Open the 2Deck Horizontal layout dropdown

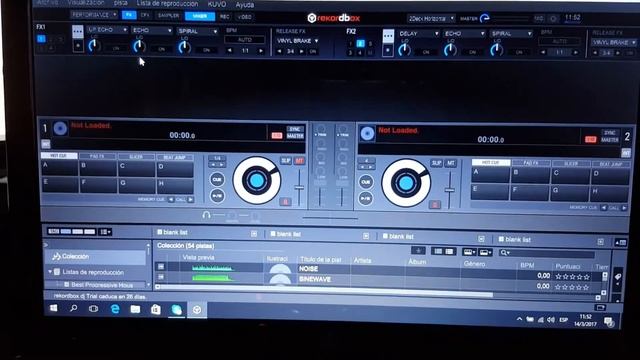point(431,18)
